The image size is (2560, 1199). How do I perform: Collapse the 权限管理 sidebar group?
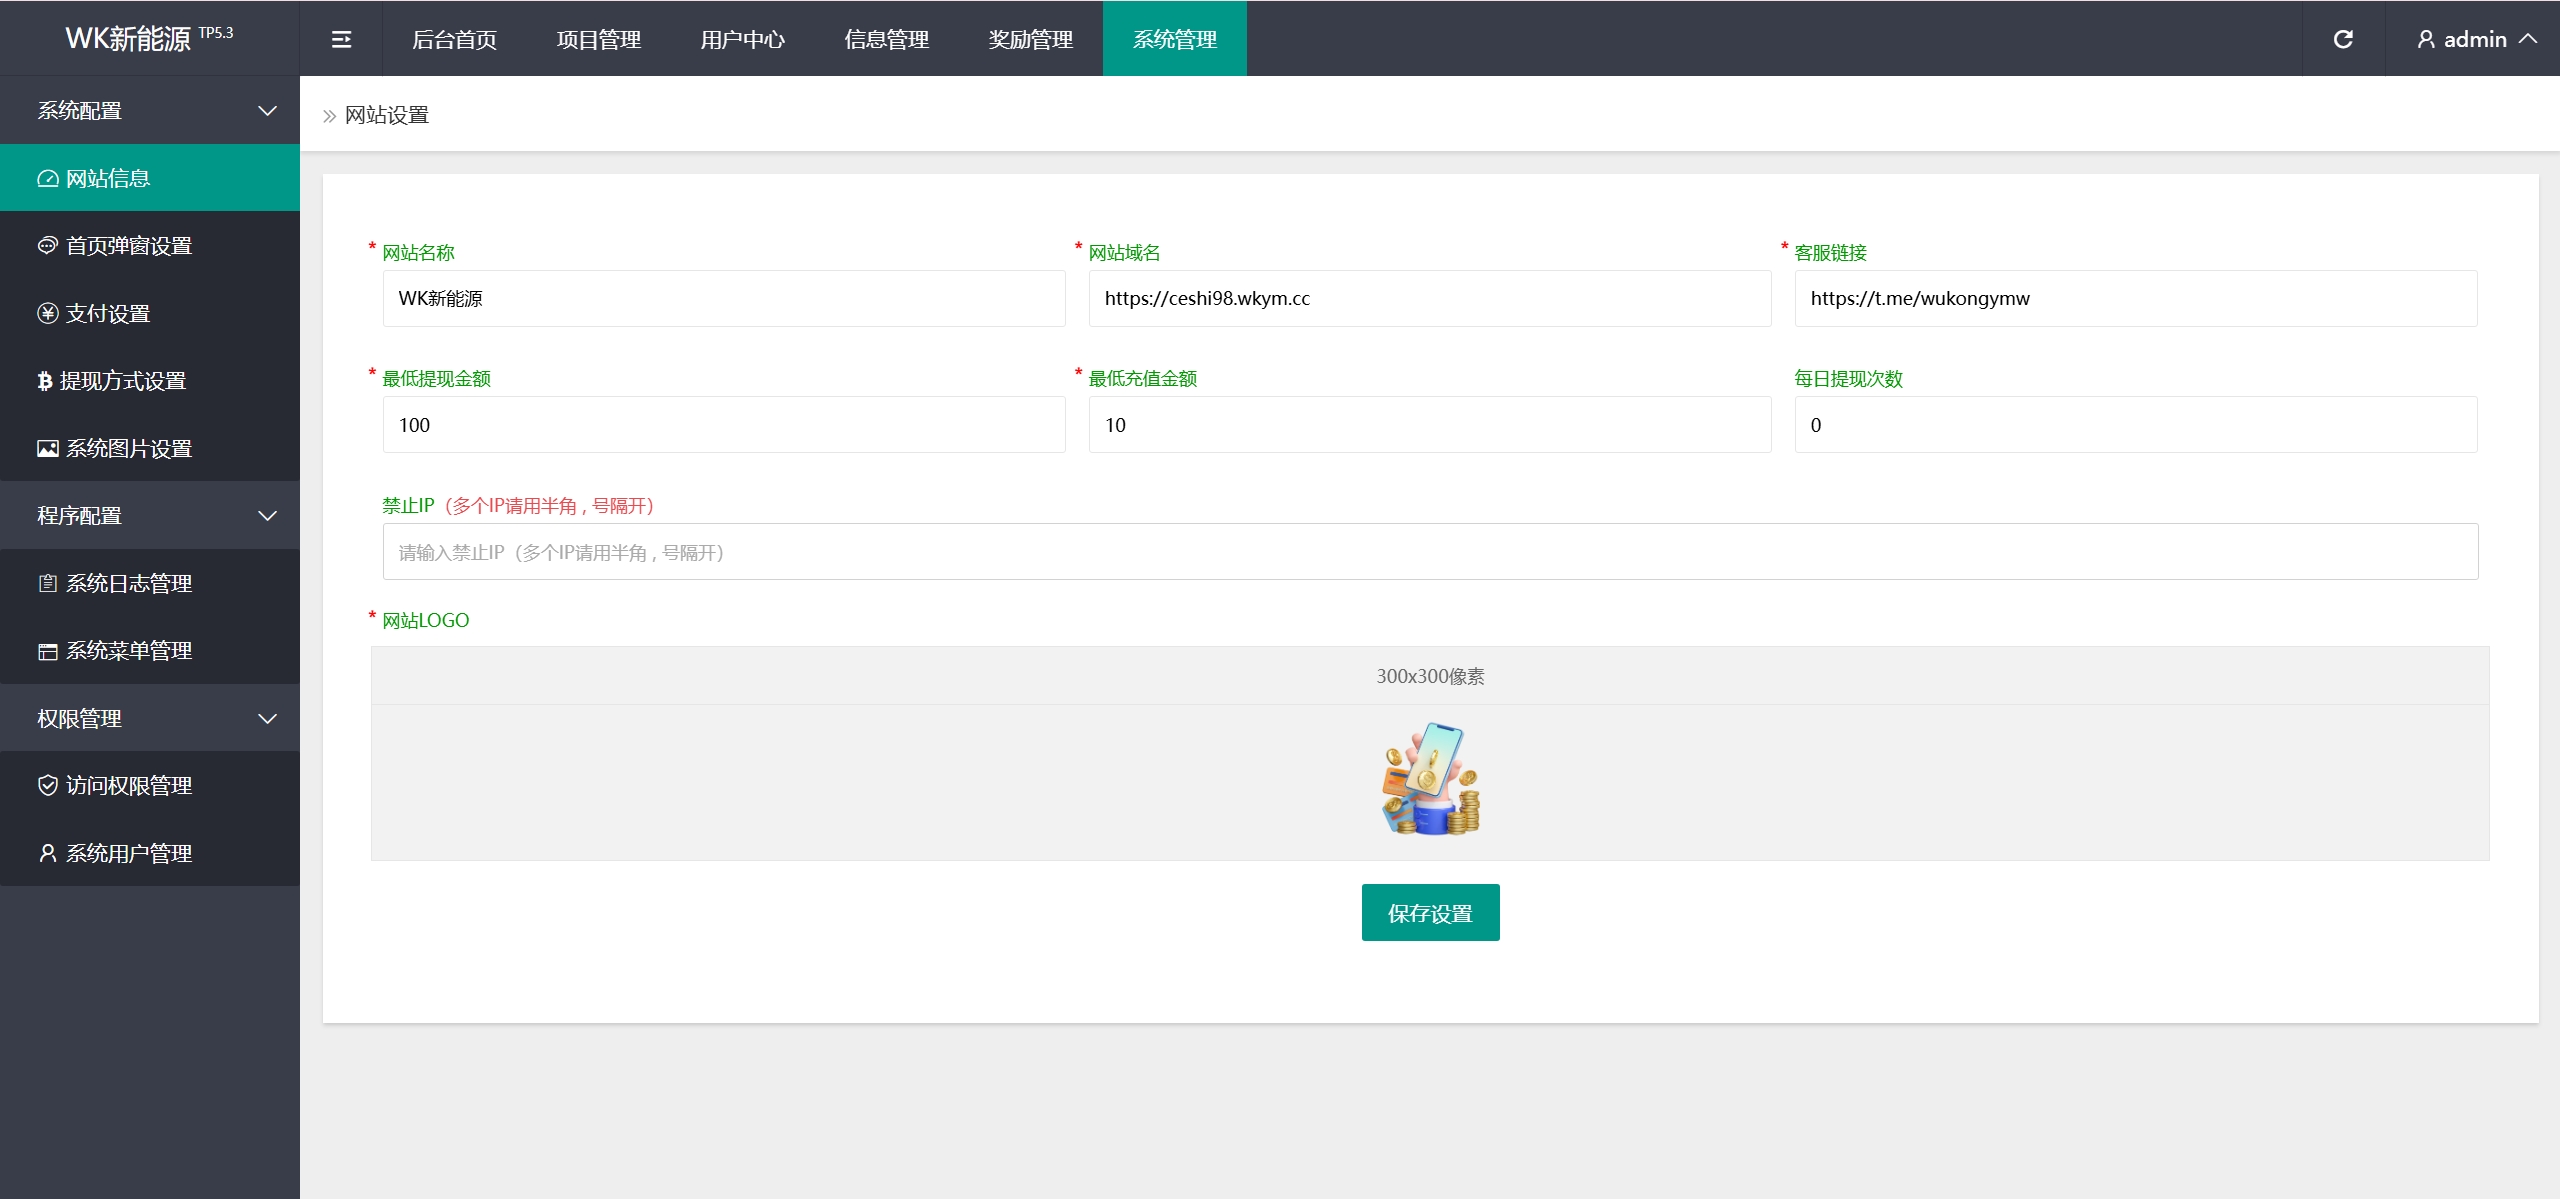coord(150,719)
